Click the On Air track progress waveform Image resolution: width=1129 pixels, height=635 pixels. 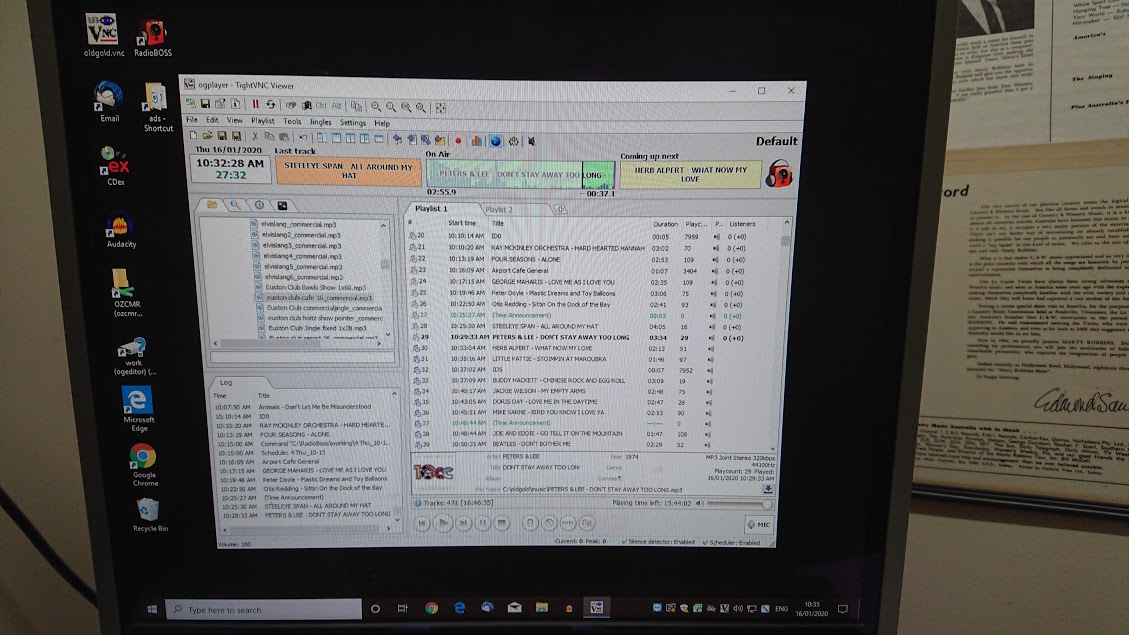tap(521, 175)
